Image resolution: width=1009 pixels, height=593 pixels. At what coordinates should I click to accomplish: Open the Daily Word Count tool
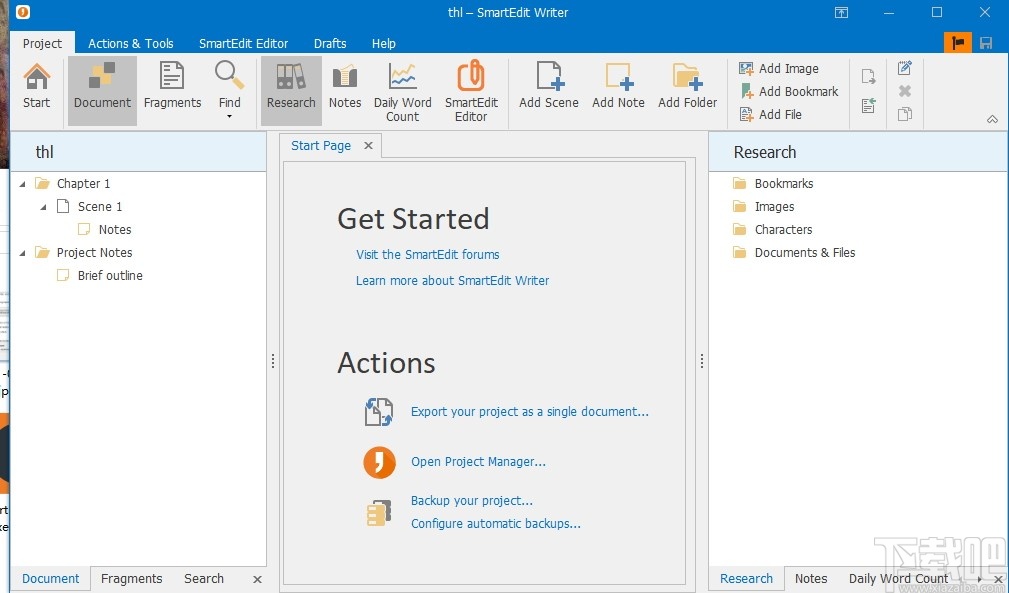402,88
